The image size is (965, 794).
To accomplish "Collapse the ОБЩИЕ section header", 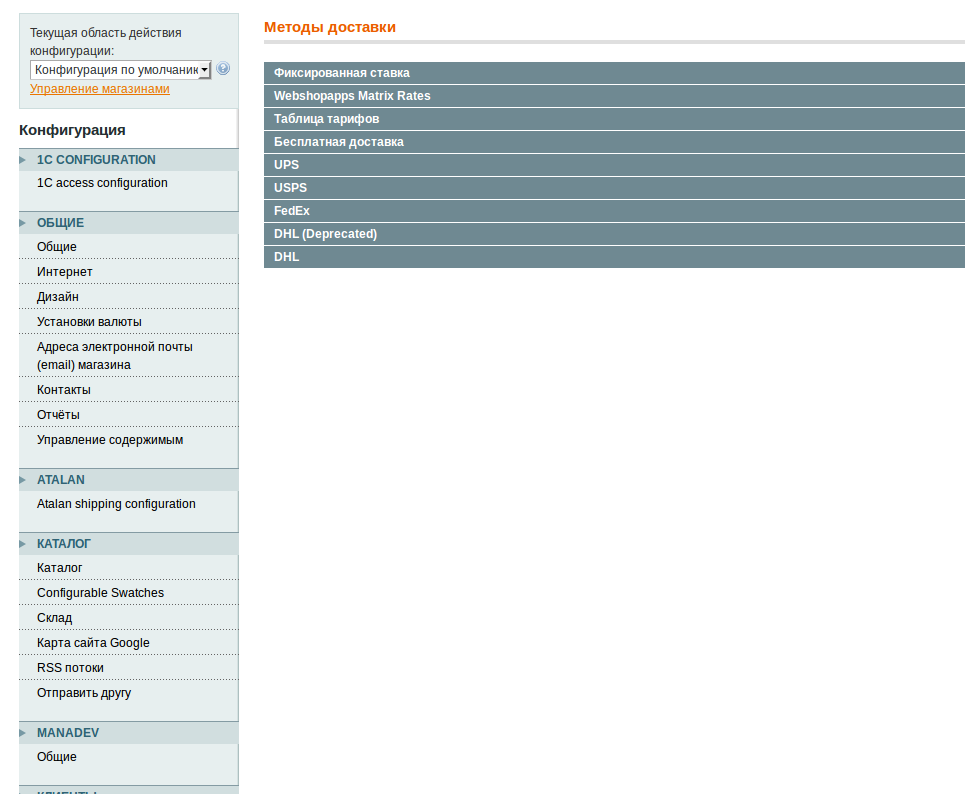I will point(129,223).
